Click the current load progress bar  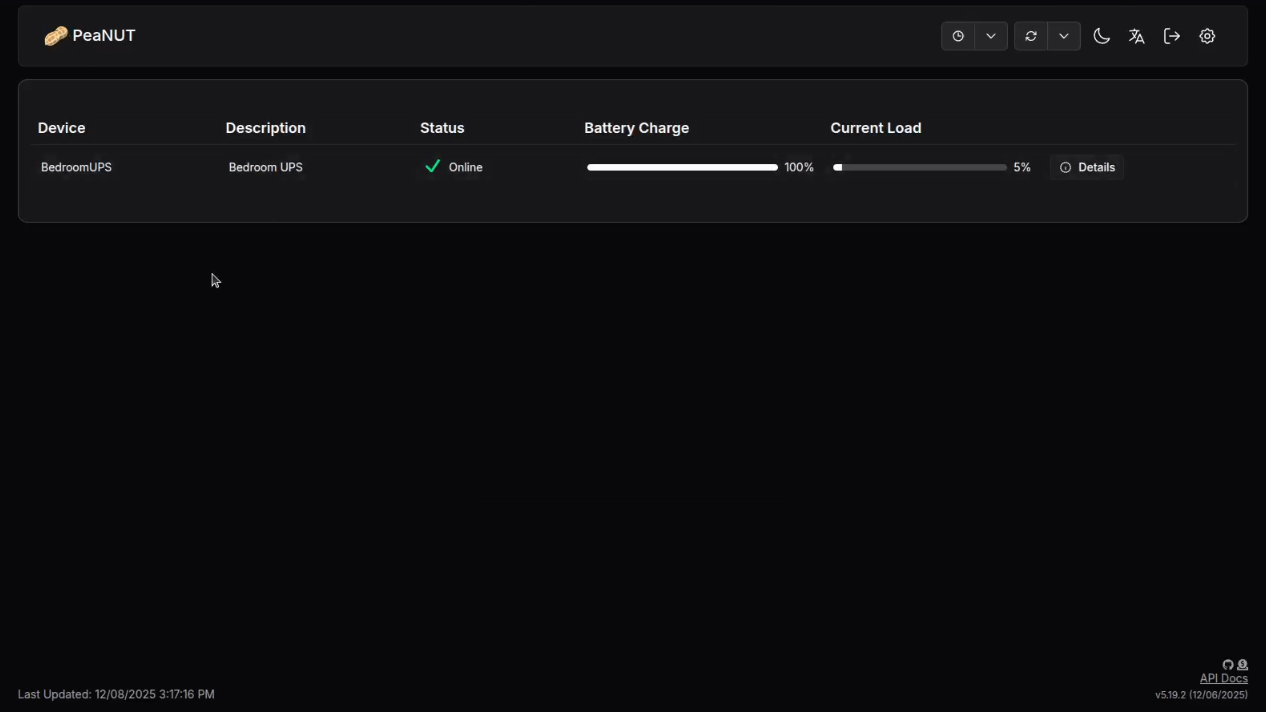[919, 167]
